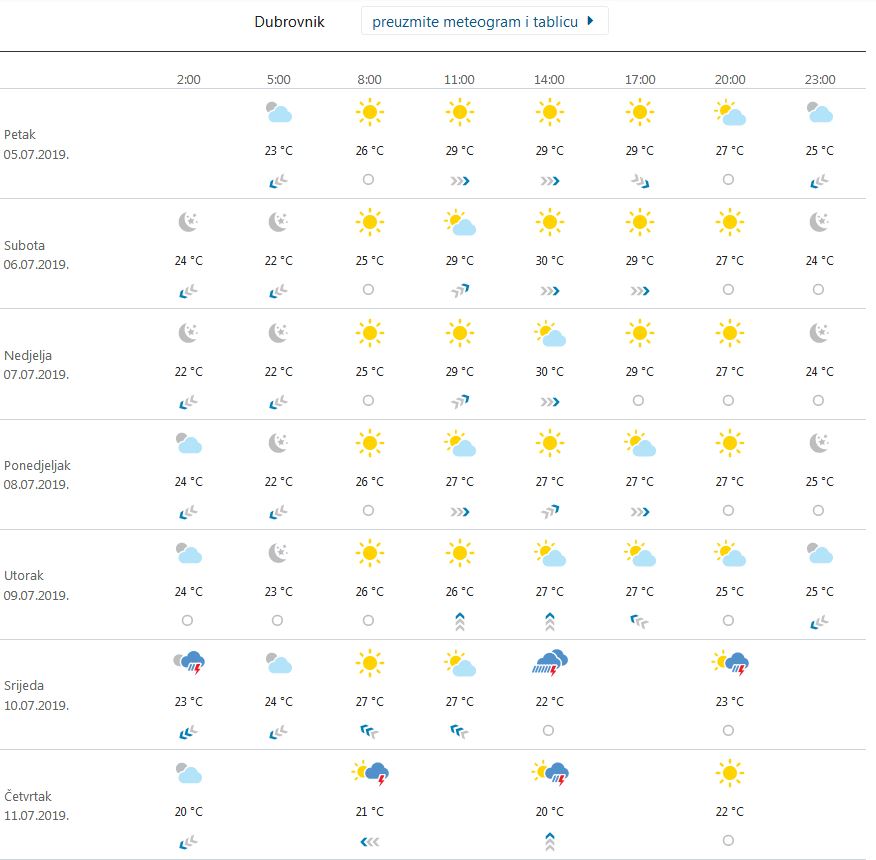Click the sunny icon for Petak 8:00
The image size is (876, 860).
(x=369, y=113)
